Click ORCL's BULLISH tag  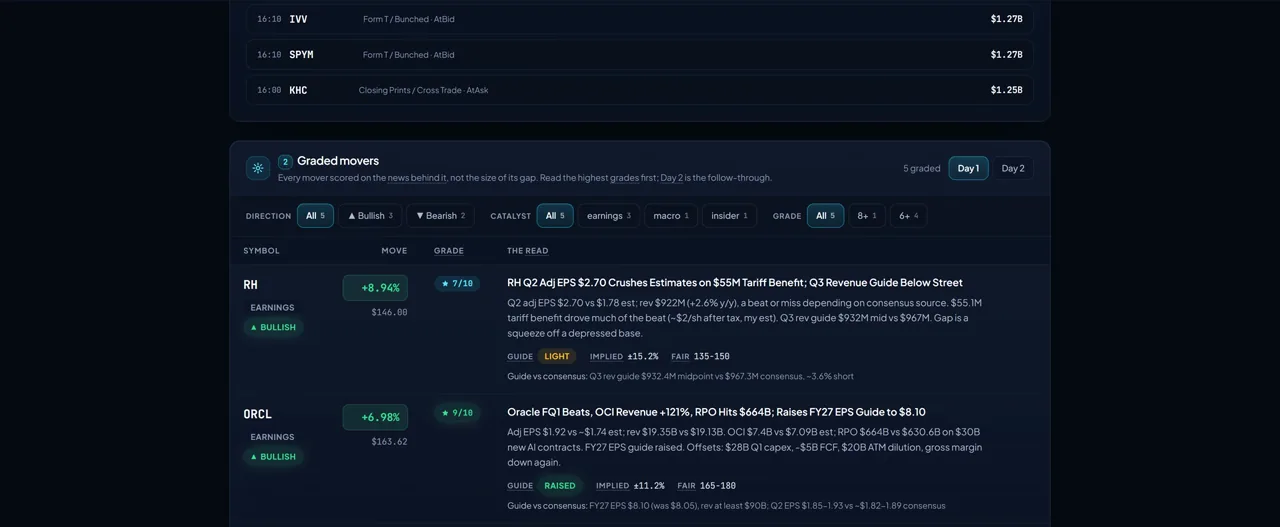pos(273,456)
